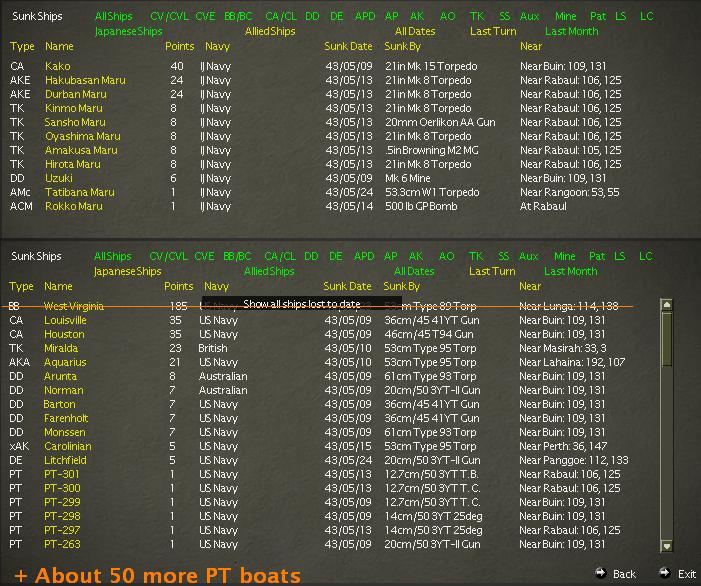The width and height of the screenshot is (701, 586).
Task: Filter upper panel by DD destroyers
Action: (312, 16)
